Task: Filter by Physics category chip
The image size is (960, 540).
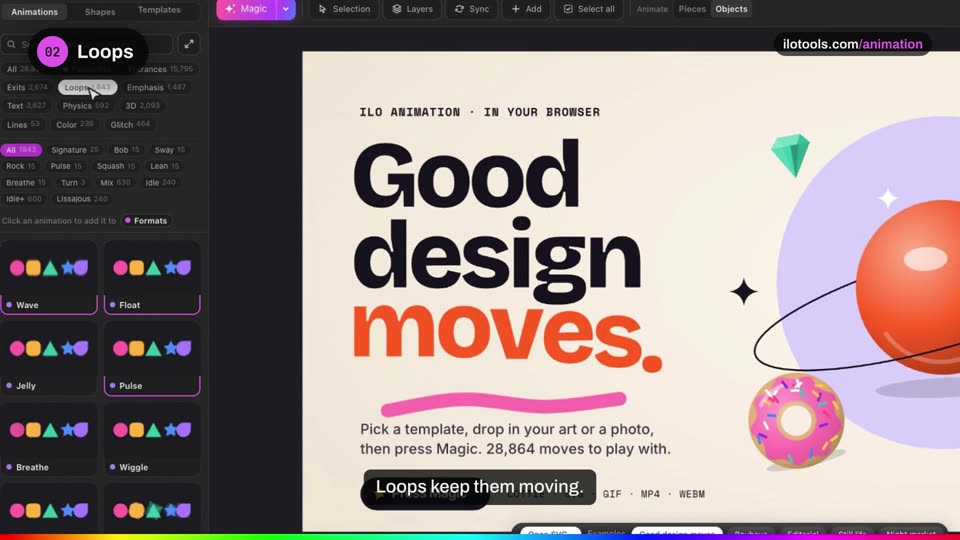Action: click(85, 105)
